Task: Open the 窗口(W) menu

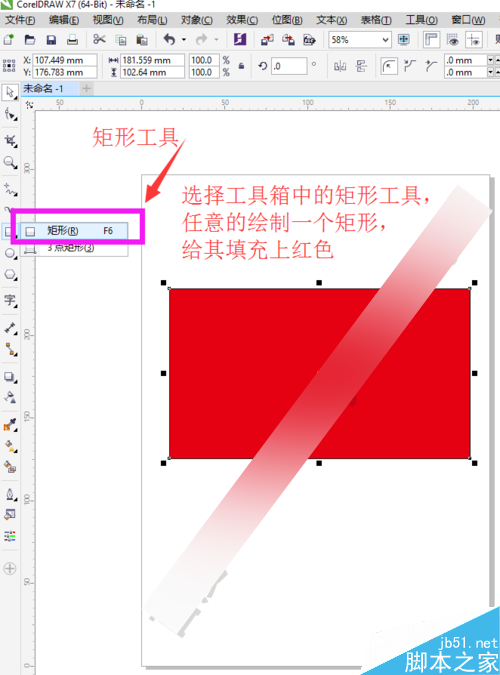Action: (468, 20)
